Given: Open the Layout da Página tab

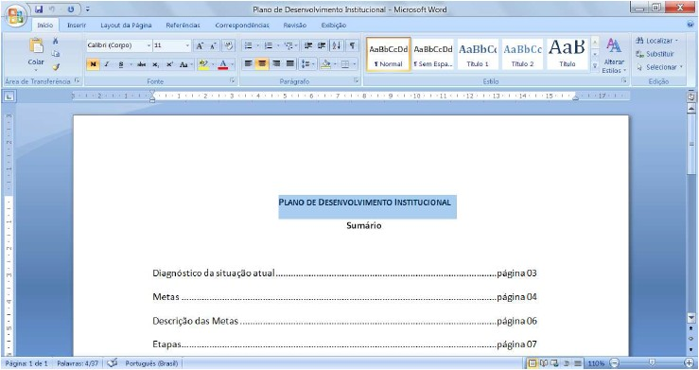Looking at the screenshot, I should pyautogui.click(x=126, y=25).
